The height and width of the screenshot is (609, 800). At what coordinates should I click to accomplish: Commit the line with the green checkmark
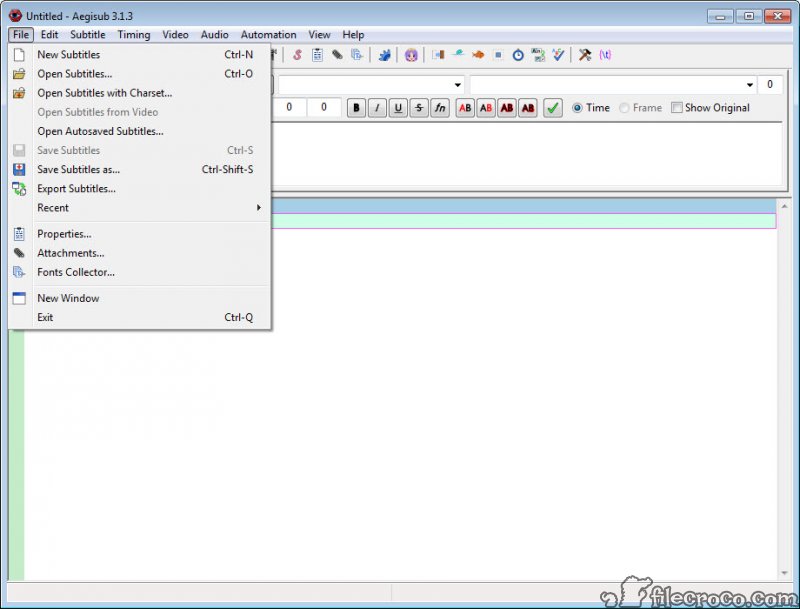tap(553, 108)
